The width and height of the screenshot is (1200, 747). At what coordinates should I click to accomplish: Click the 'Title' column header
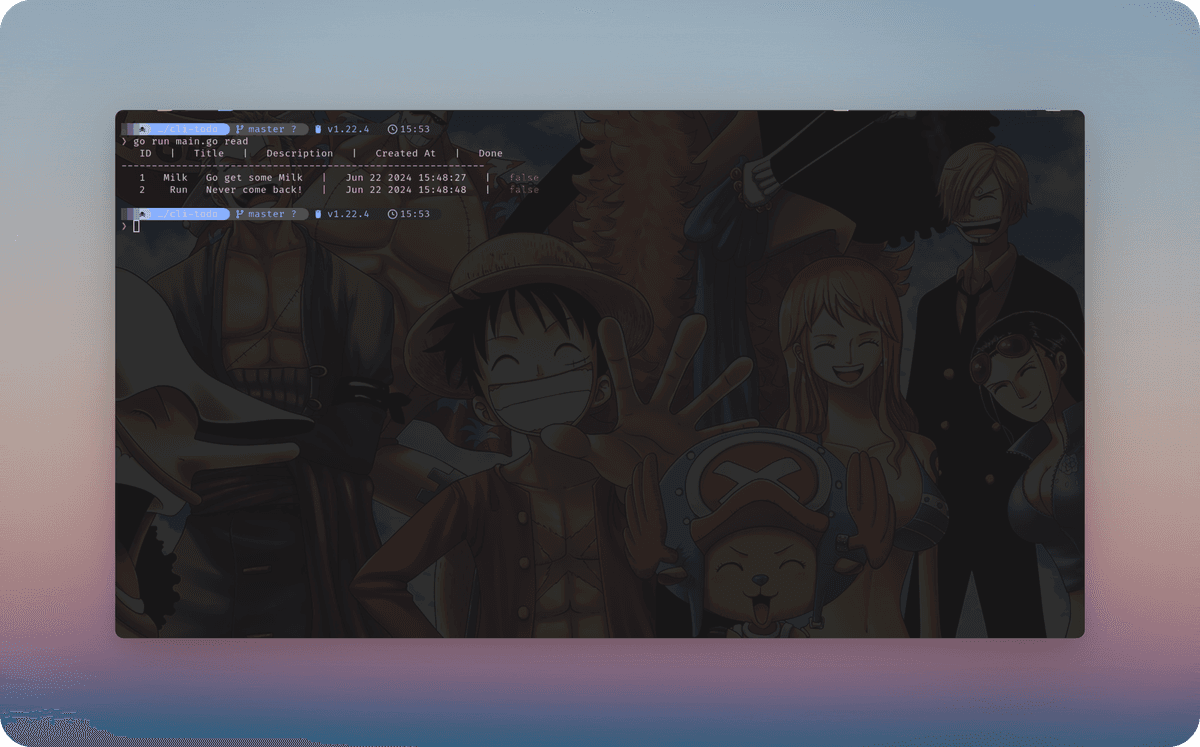(x=209, y=154)
